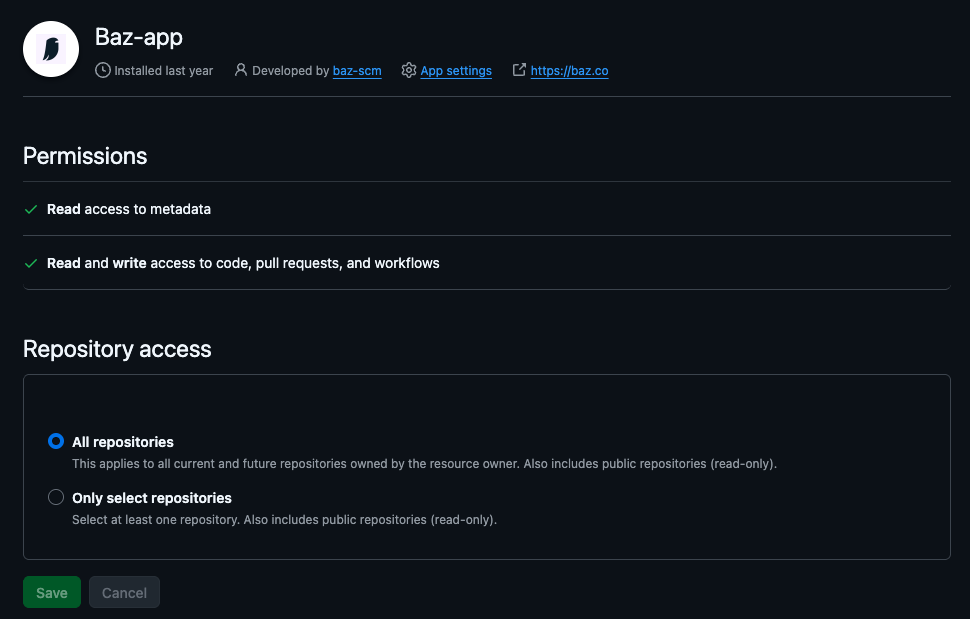
Task: Click the Repository access heading
Action: [117, 349]
